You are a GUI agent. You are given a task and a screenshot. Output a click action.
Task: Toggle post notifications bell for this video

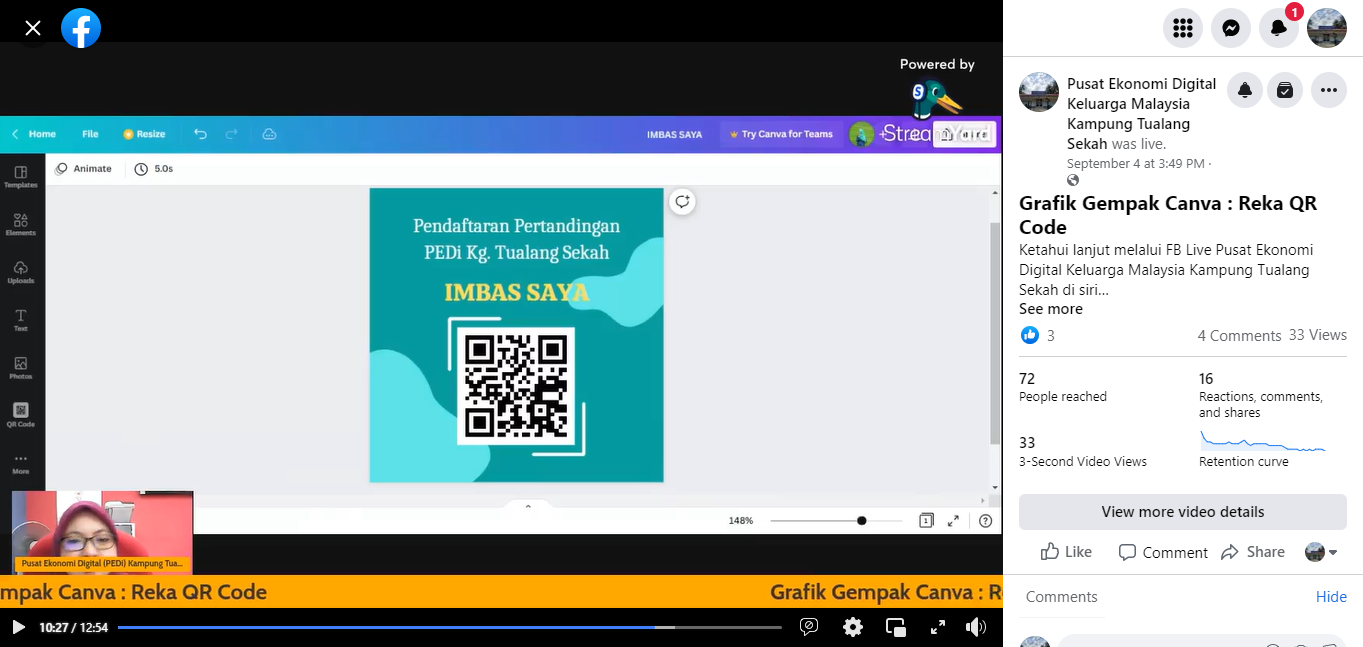(x=1245, y=90)
